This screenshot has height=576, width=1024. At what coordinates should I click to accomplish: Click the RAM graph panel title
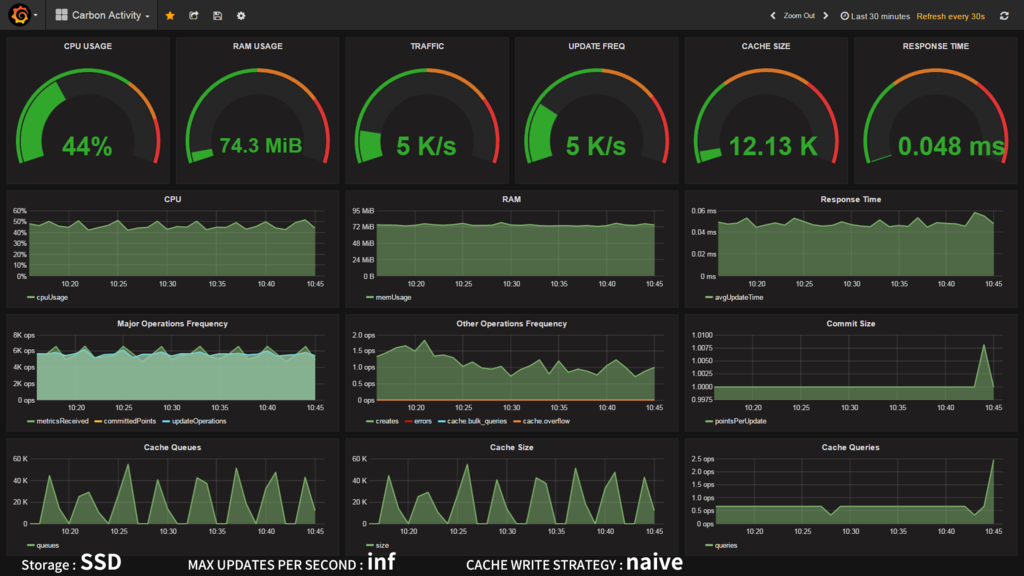pos(511,199)
